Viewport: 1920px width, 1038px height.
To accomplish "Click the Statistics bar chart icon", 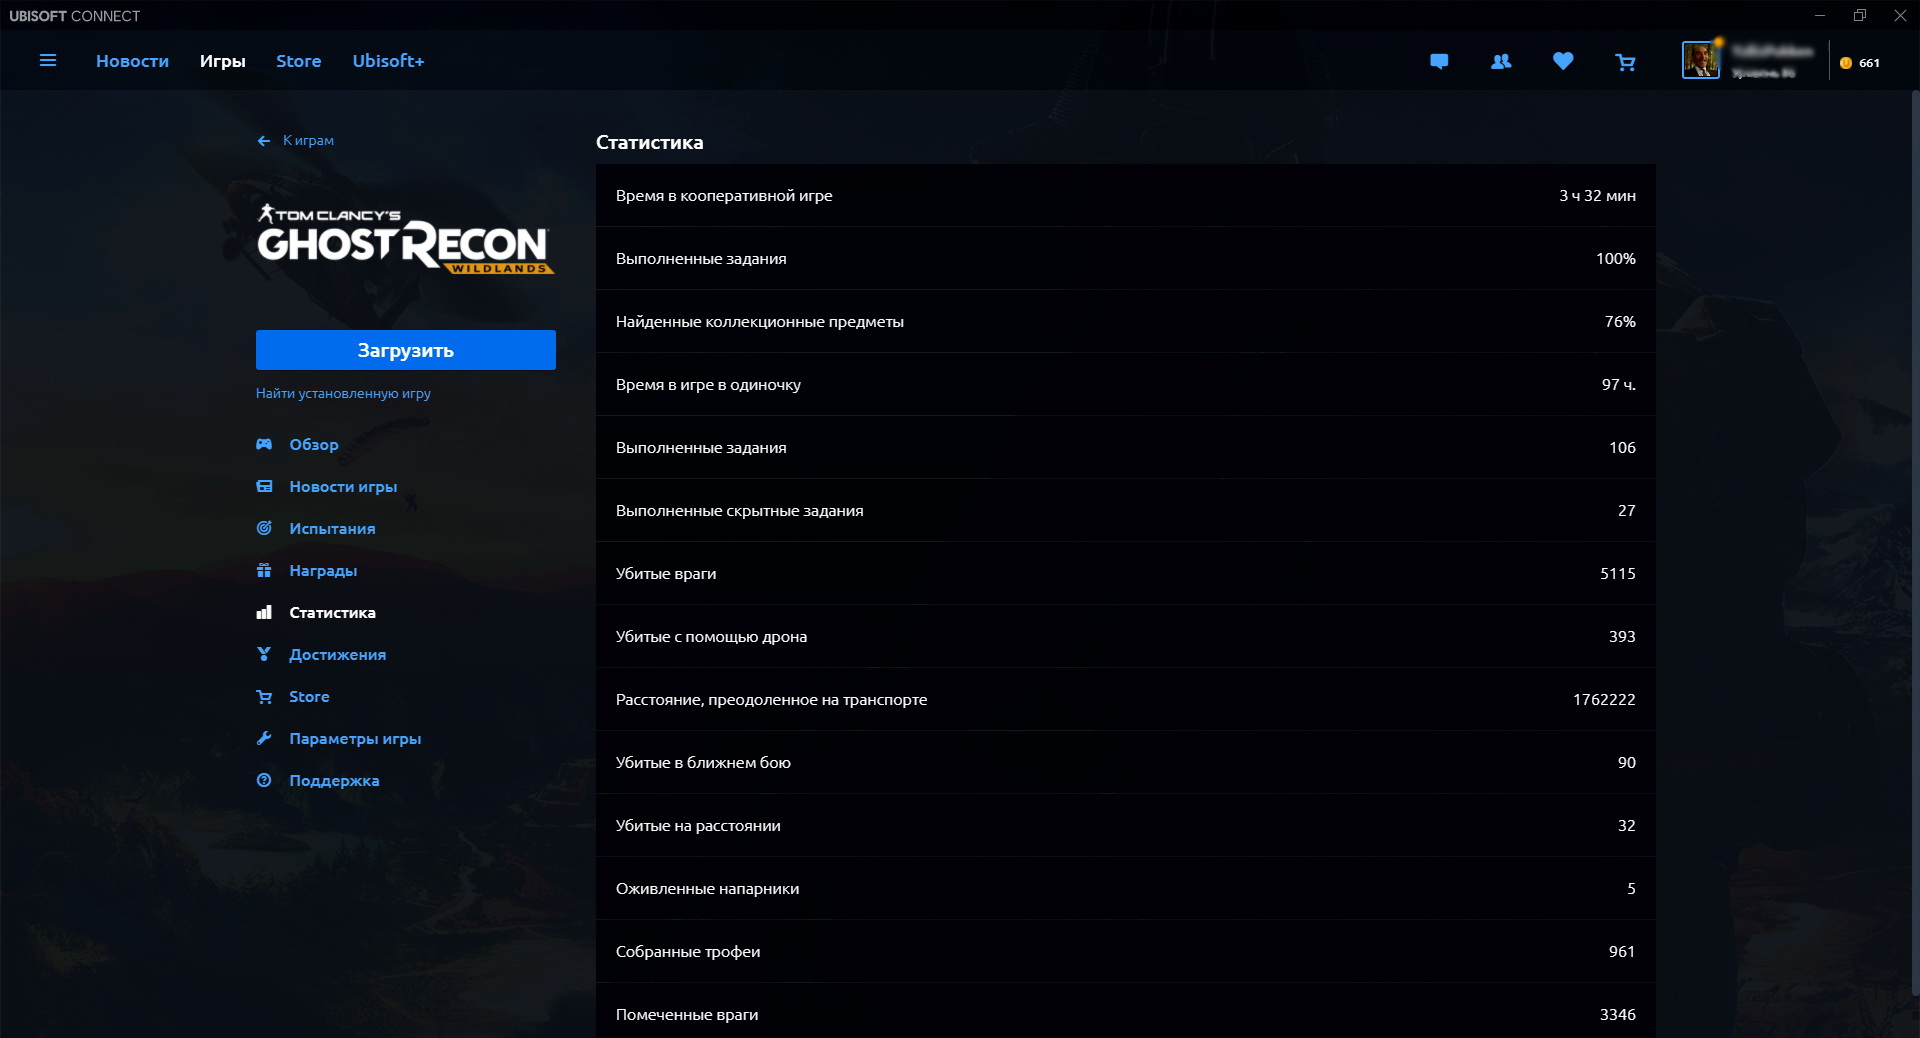I will pos(264,612).
